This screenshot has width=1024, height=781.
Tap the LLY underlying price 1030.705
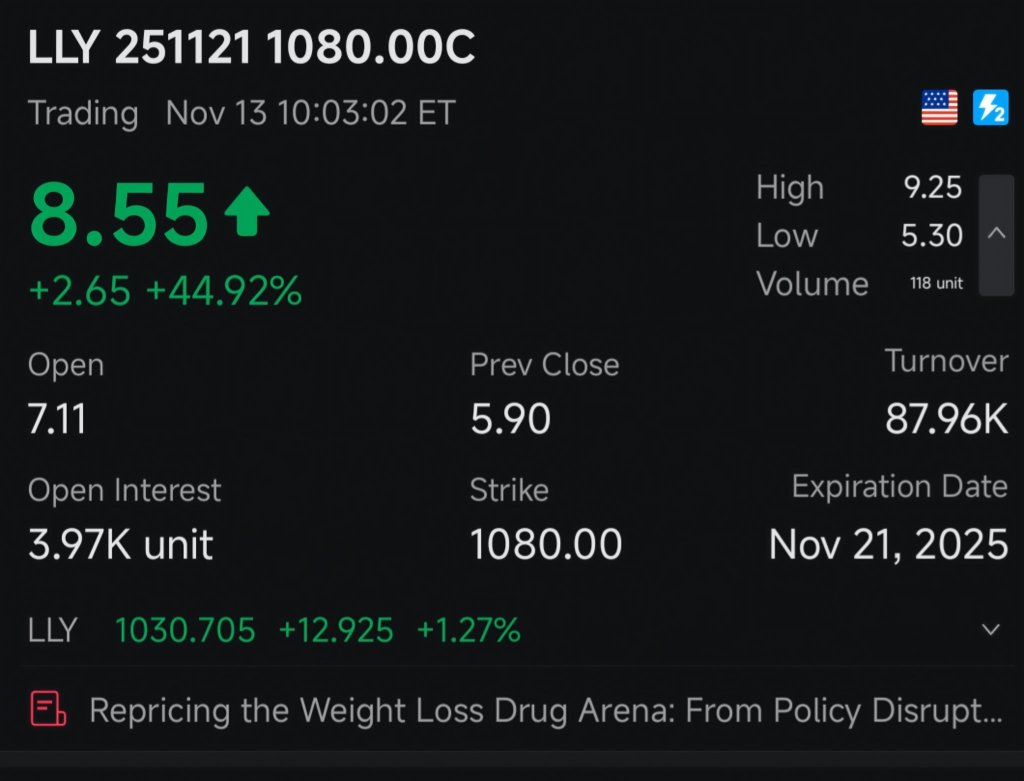pos(185,631)
